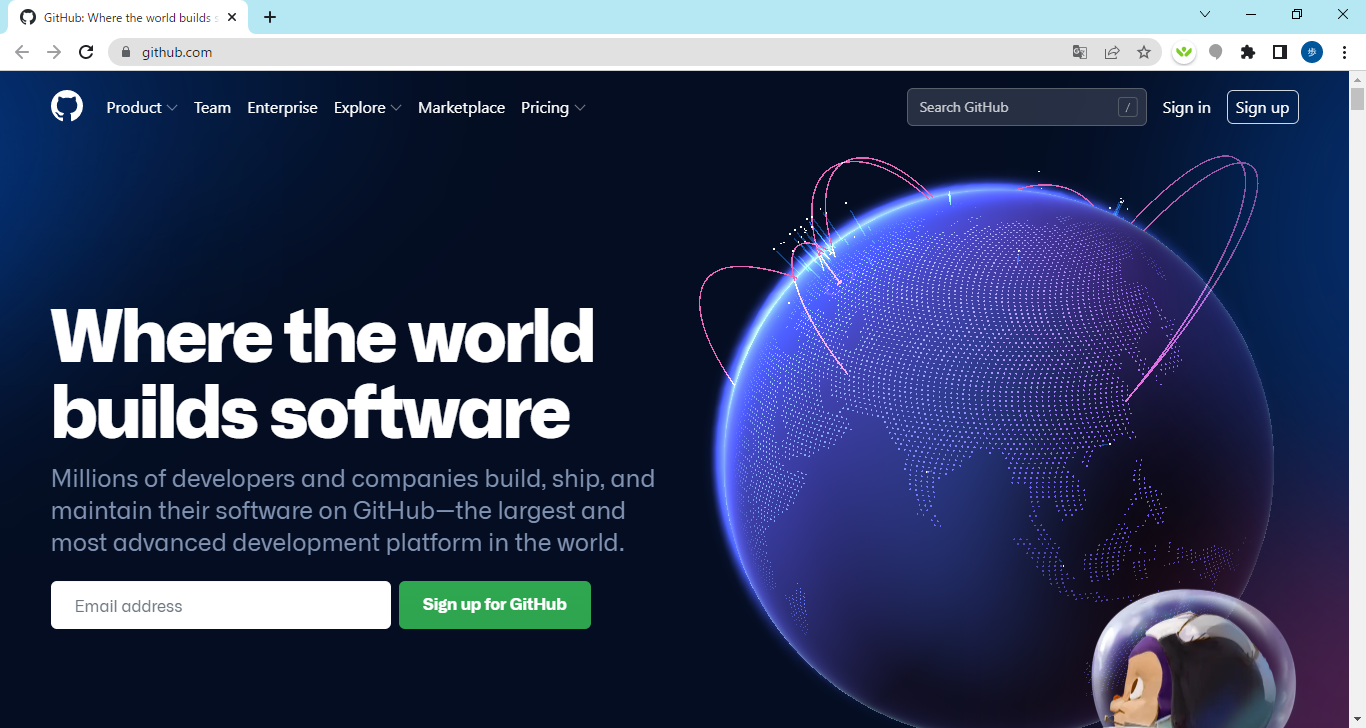
Task: Focus the Email address input field
Action: tap(221, 605)
